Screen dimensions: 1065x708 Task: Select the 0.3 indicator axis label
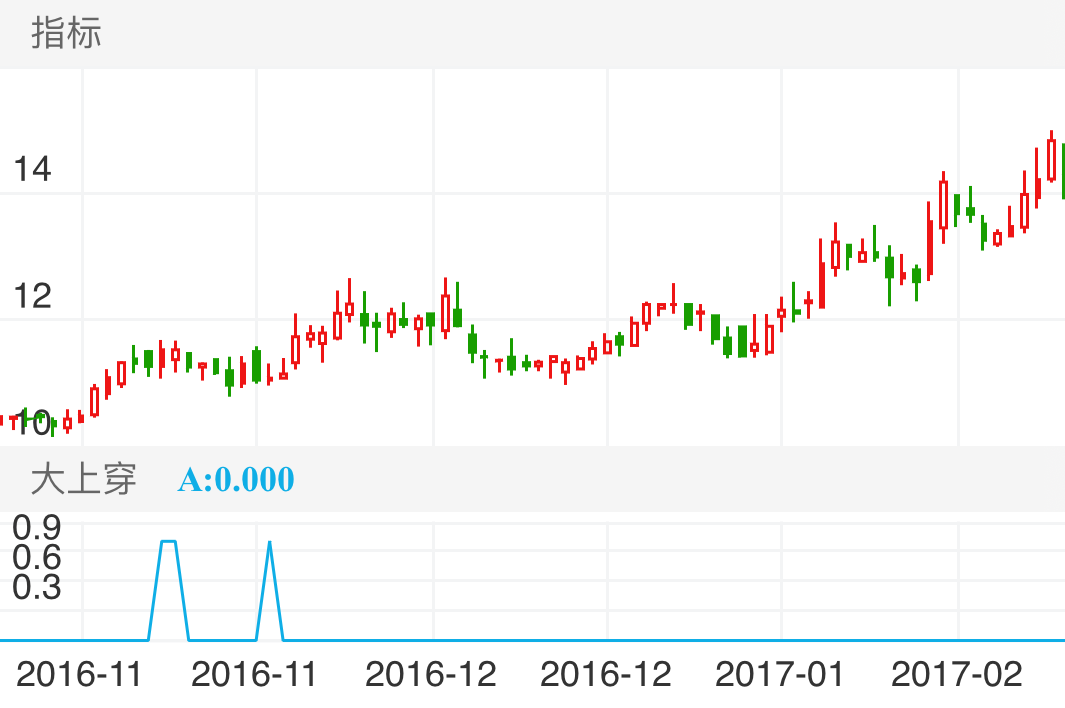(37, 587)
